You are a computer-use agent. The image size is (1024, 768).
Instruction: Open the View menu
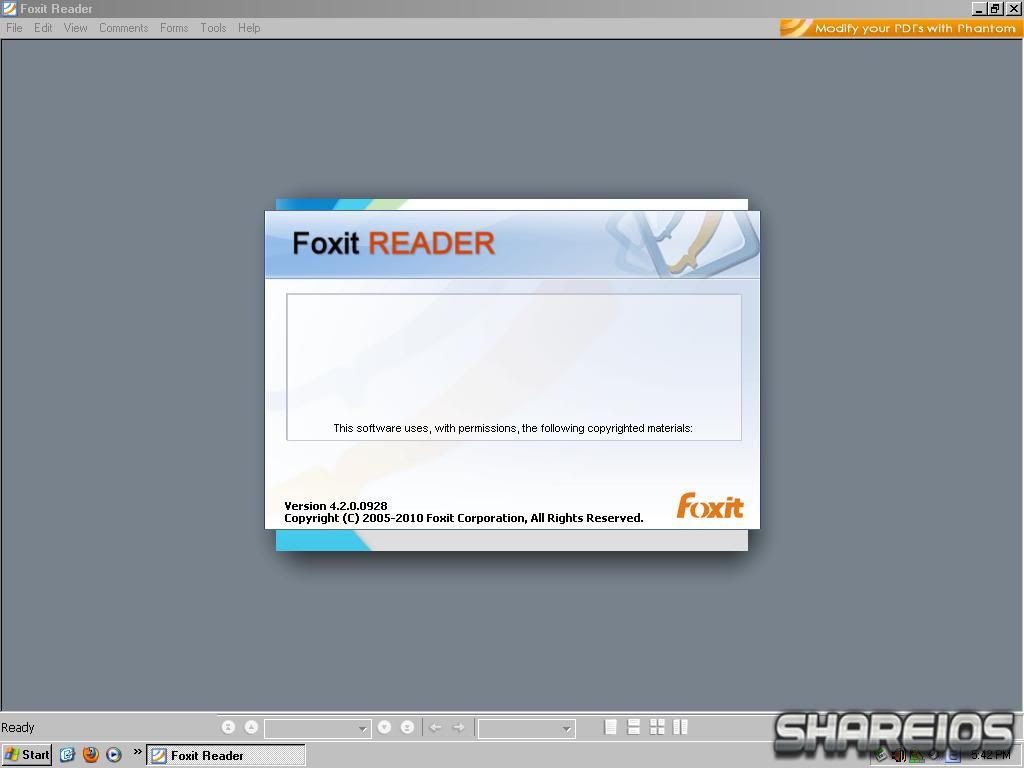coord(76,28)
